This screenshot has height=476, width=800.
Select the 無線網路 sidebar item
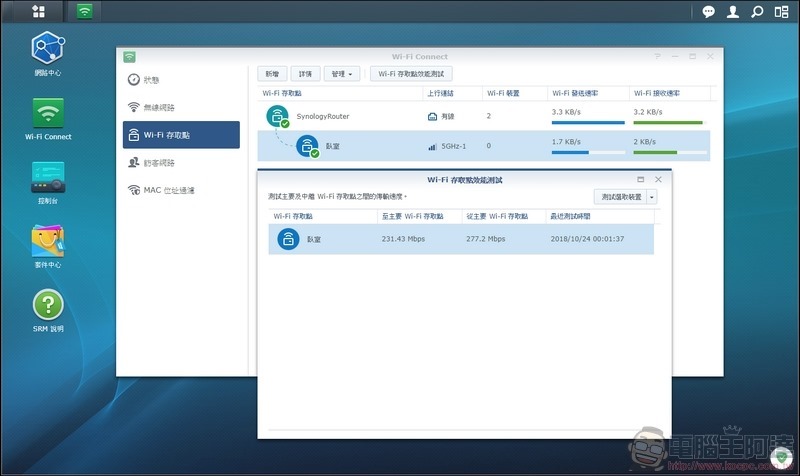pos(181,107)
